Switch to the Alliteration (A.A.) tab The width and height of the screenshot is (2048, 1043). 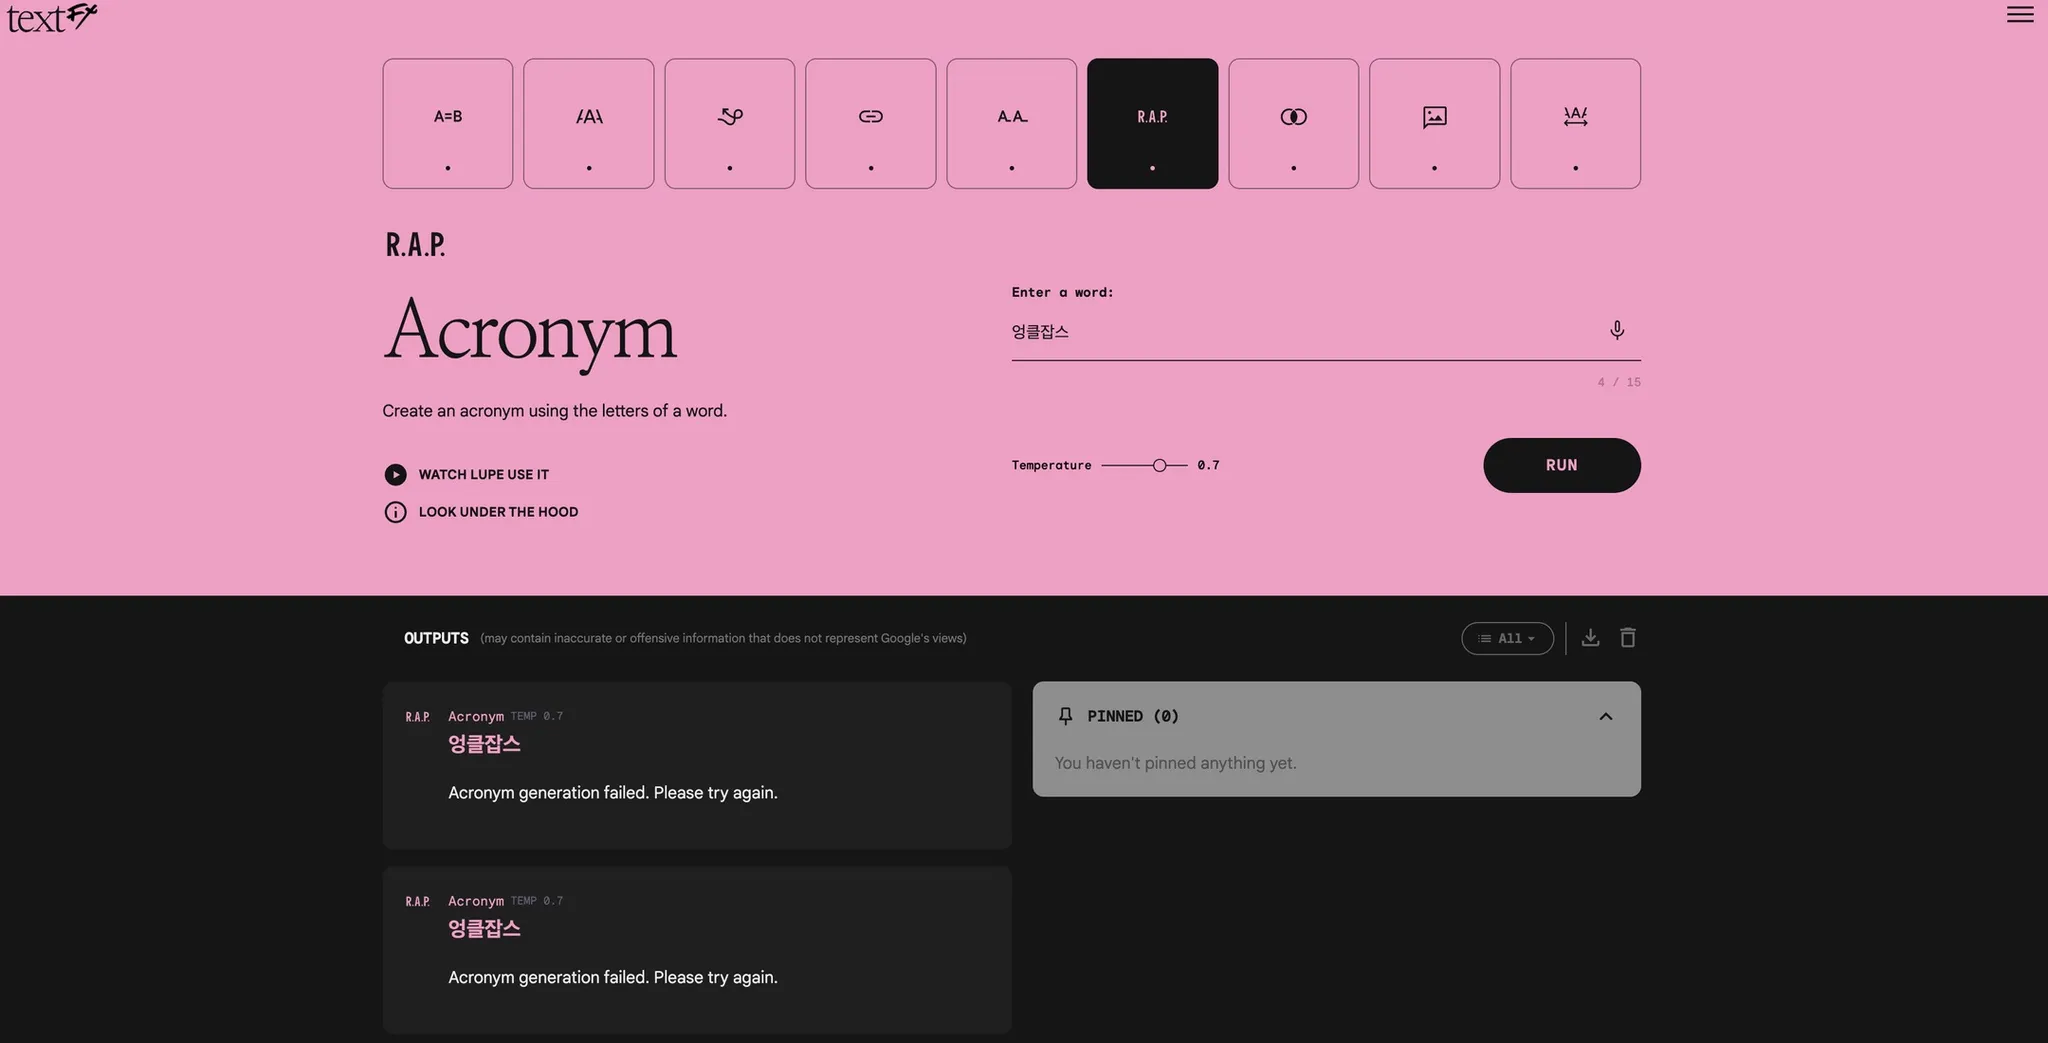click(1011, 123)
